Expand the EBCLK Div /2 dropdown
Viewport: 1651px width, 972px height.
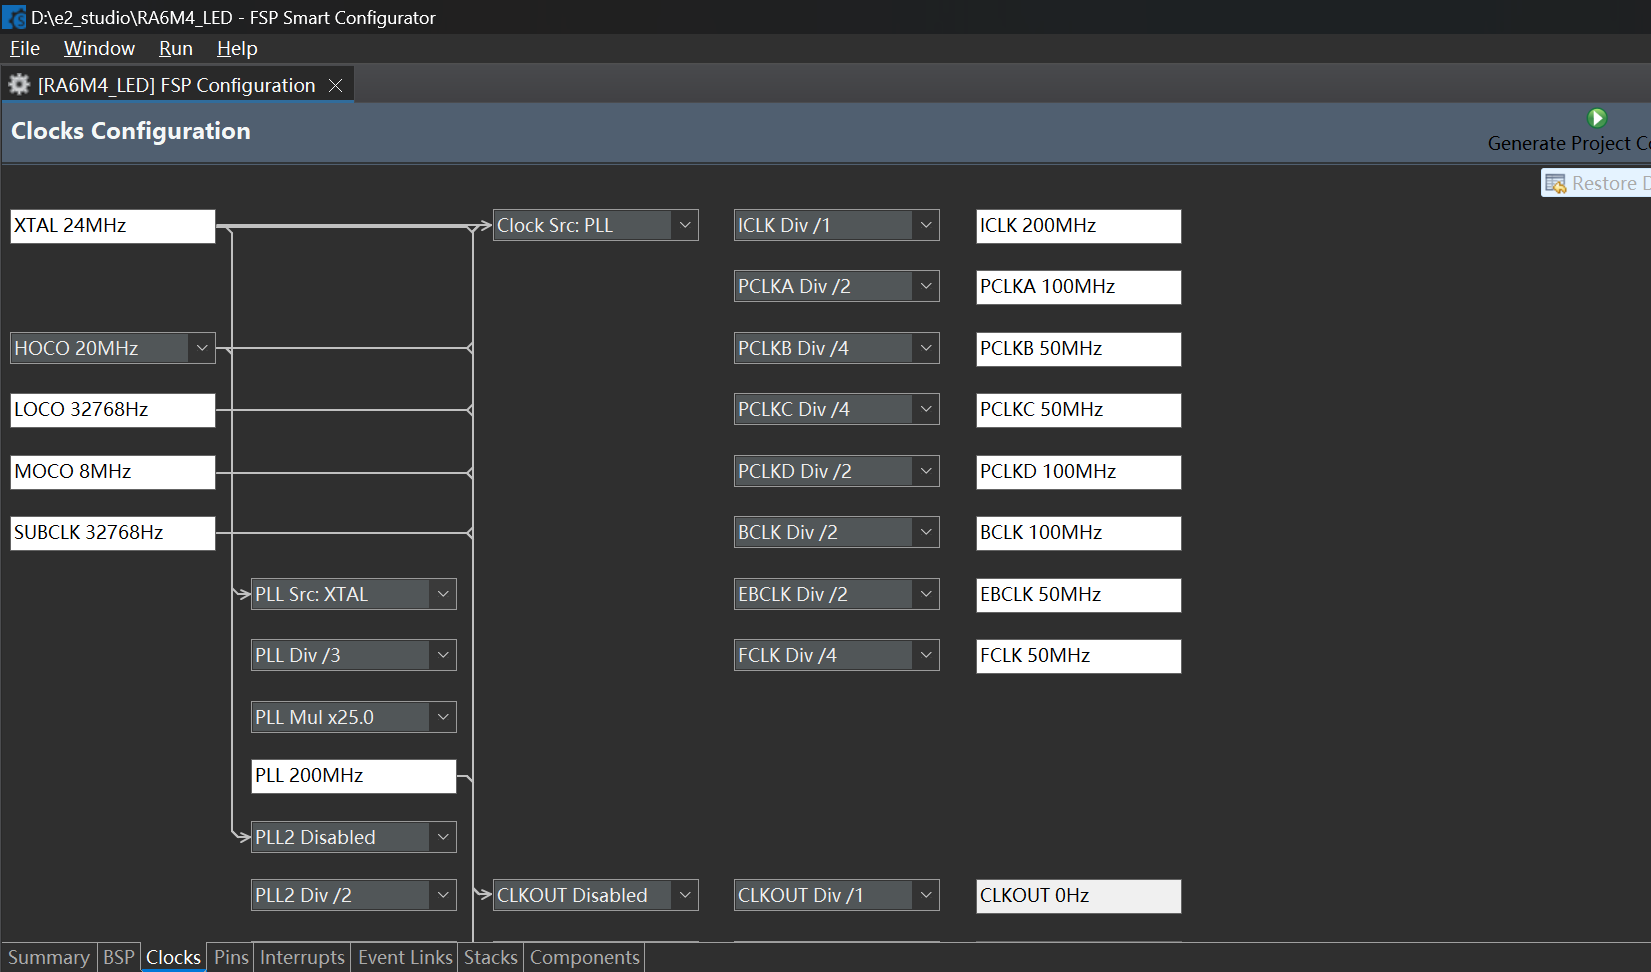(x=926, y=594)
